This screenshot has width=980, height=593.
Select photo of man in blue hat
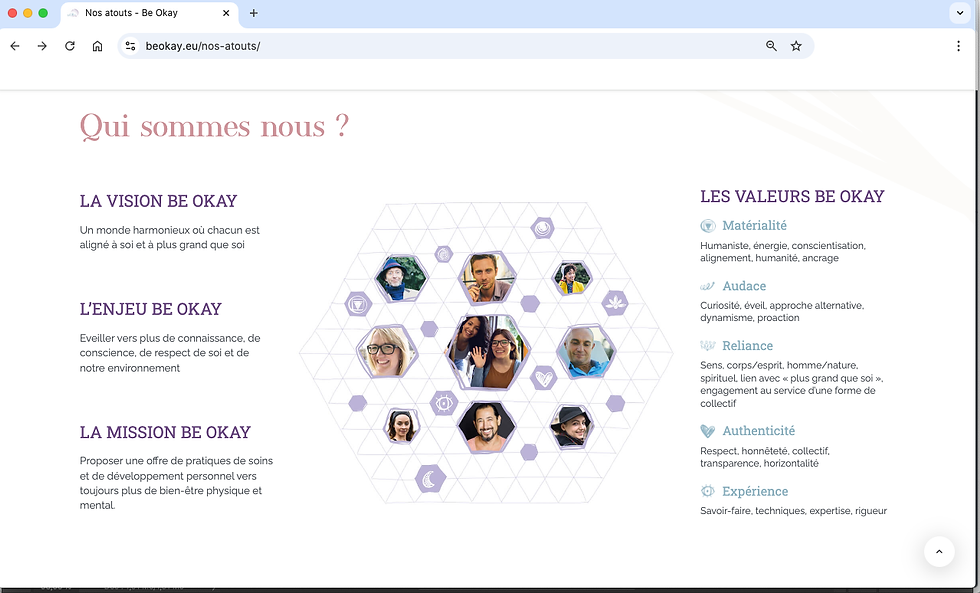pos(401,279)
